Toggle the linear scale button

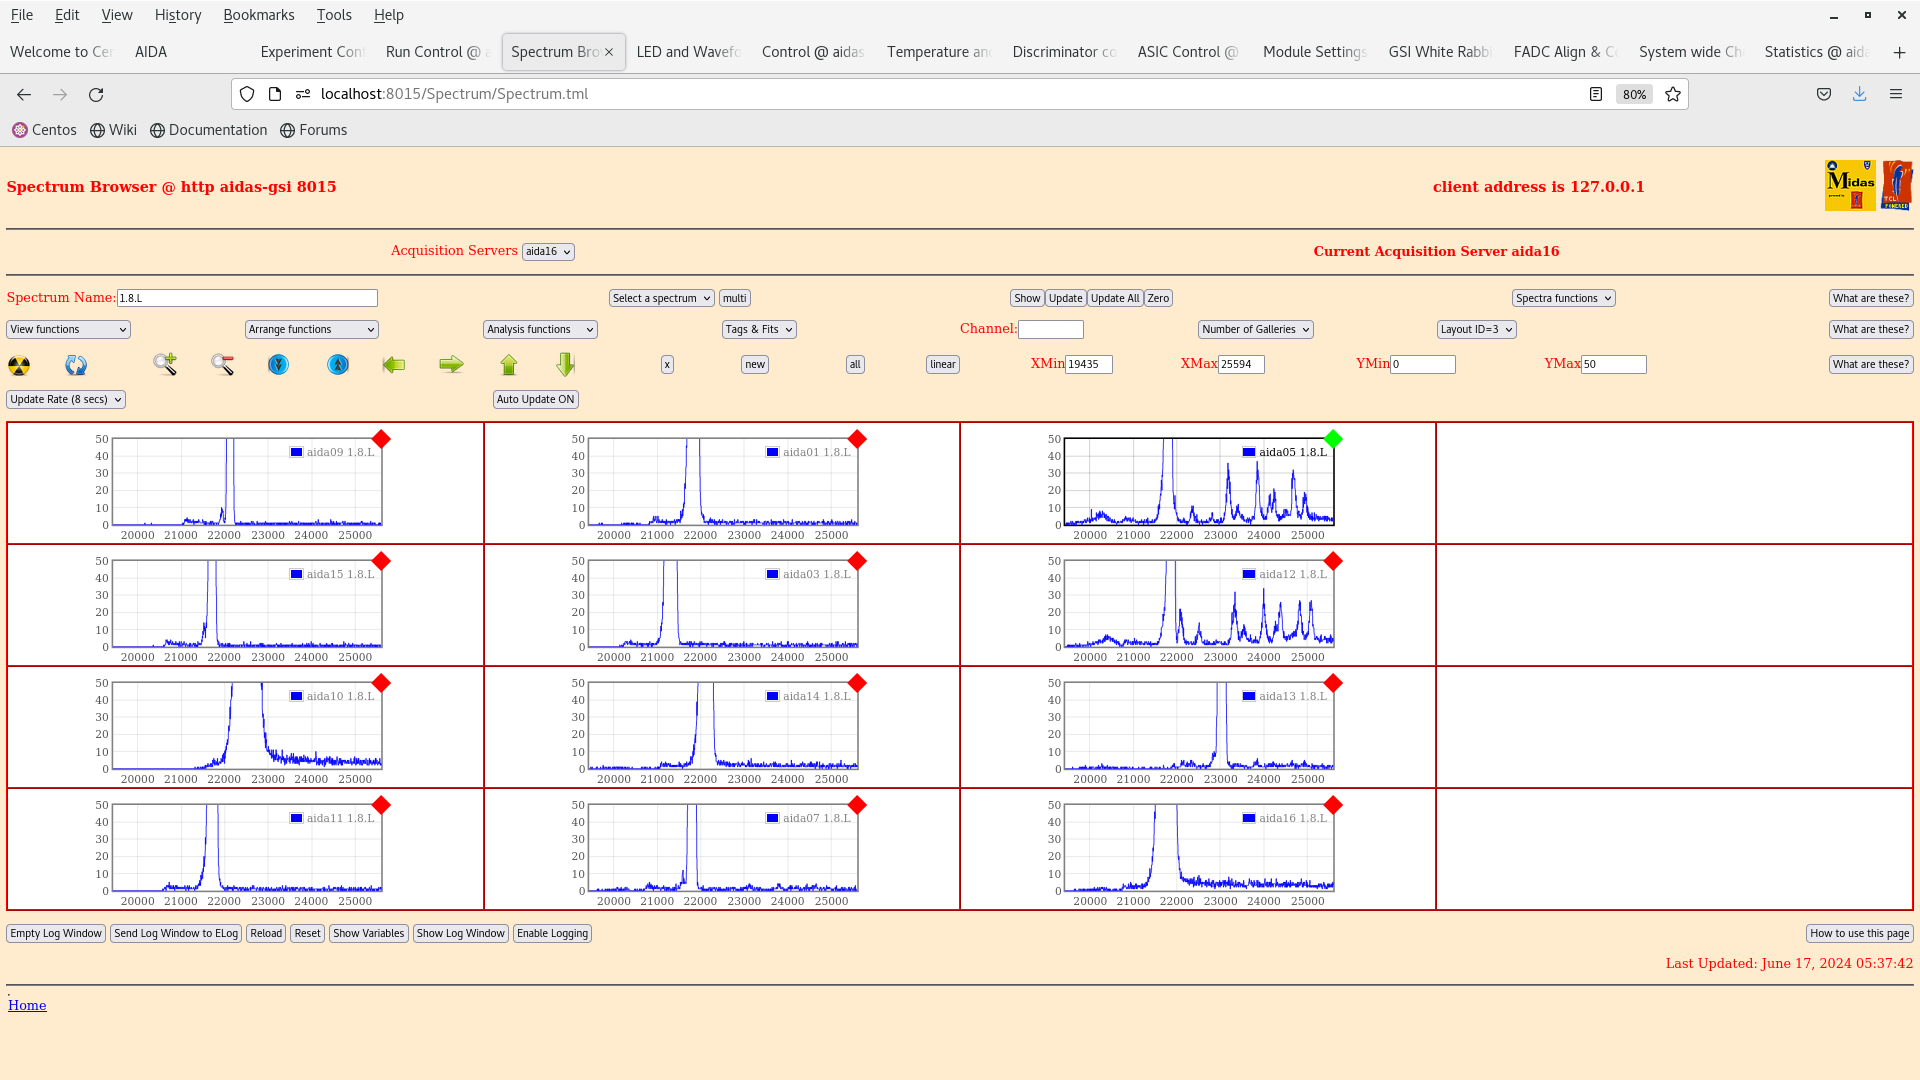click(942, 365)
